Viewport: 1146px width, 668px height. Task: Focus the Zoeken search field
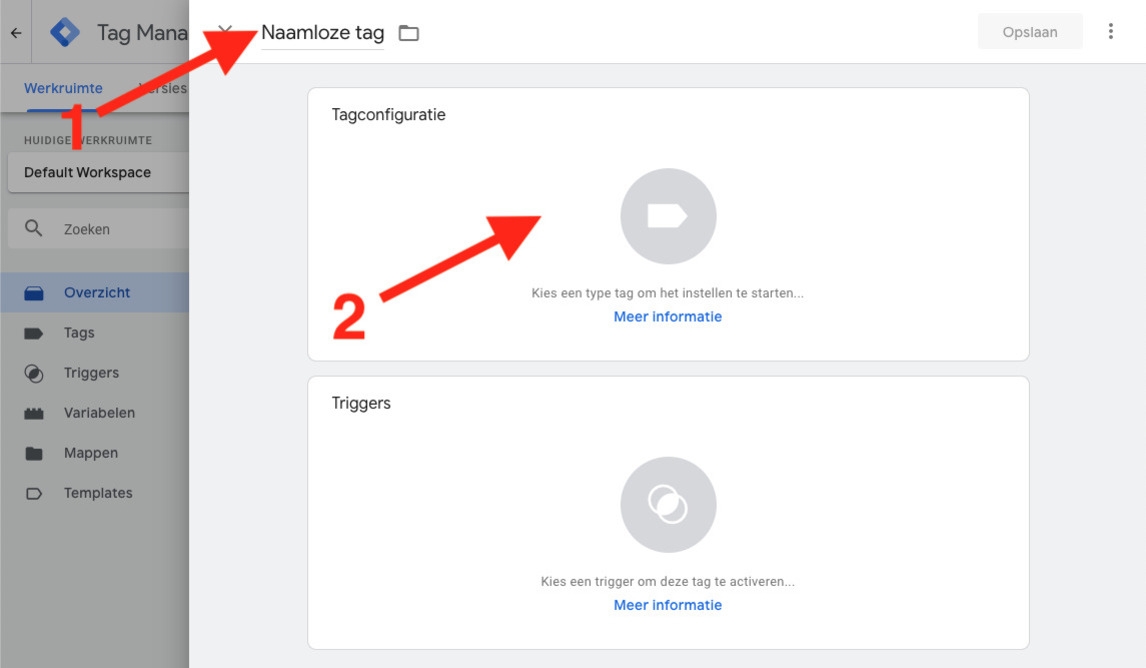tap(98, 229)
